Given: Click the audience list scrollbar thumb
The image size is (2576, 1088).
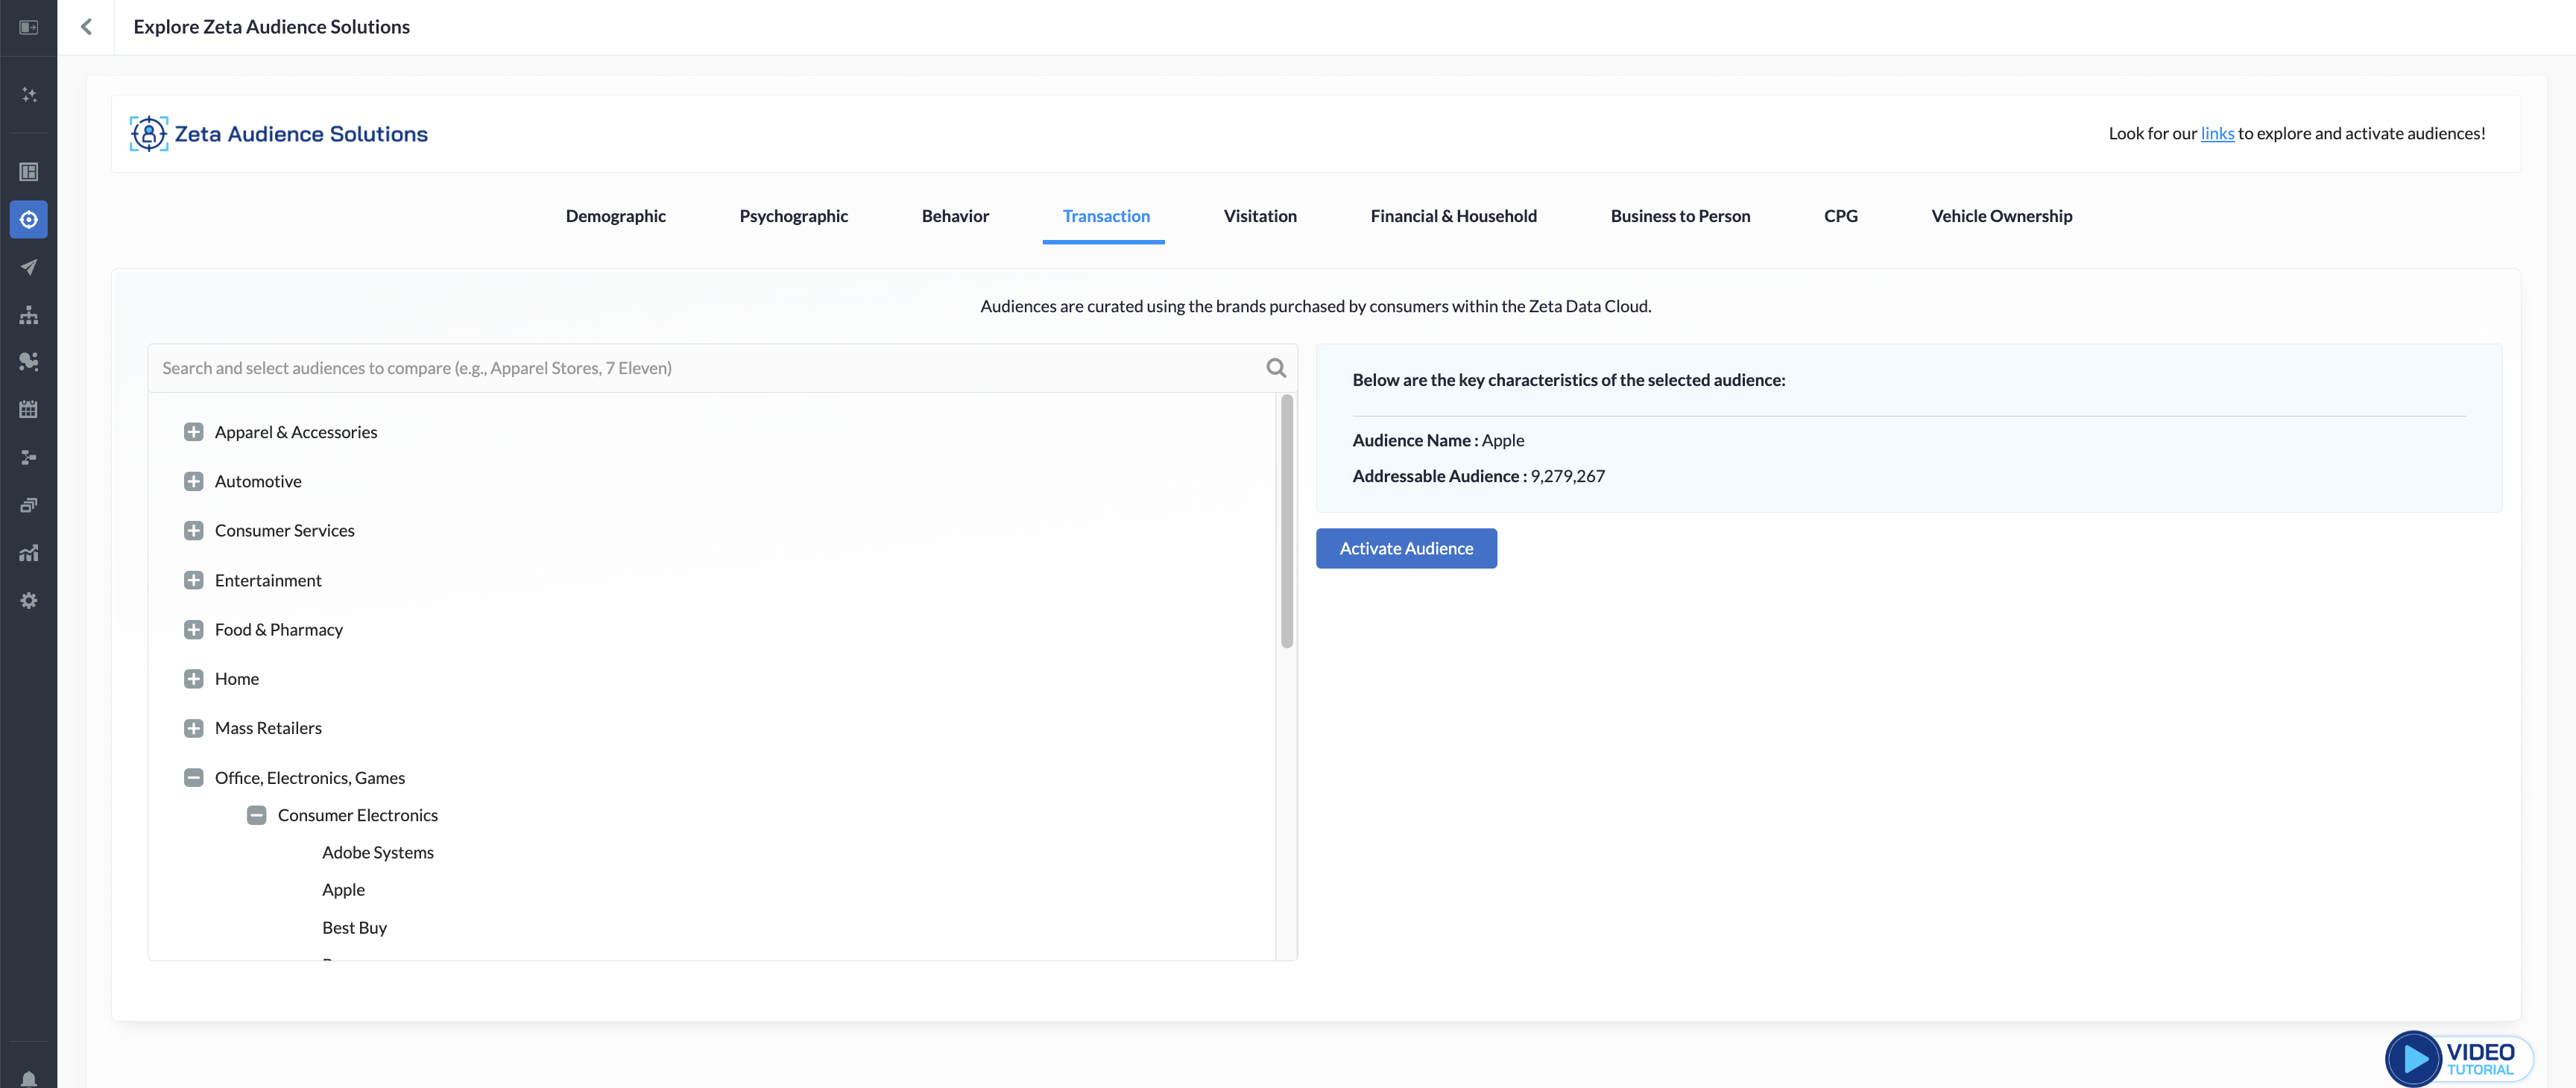Looking at the screenshot, I should pos(1286,520).
